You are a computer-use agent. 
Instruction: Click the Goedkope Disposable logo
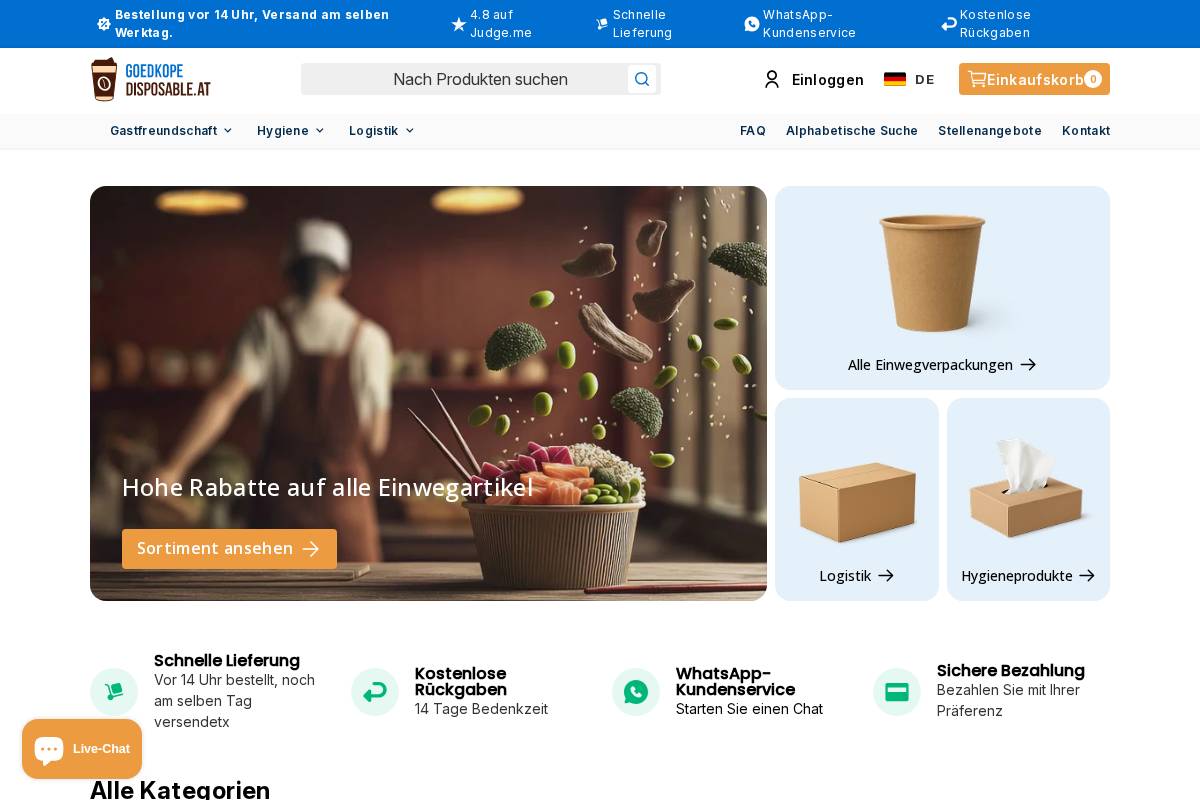150,79
